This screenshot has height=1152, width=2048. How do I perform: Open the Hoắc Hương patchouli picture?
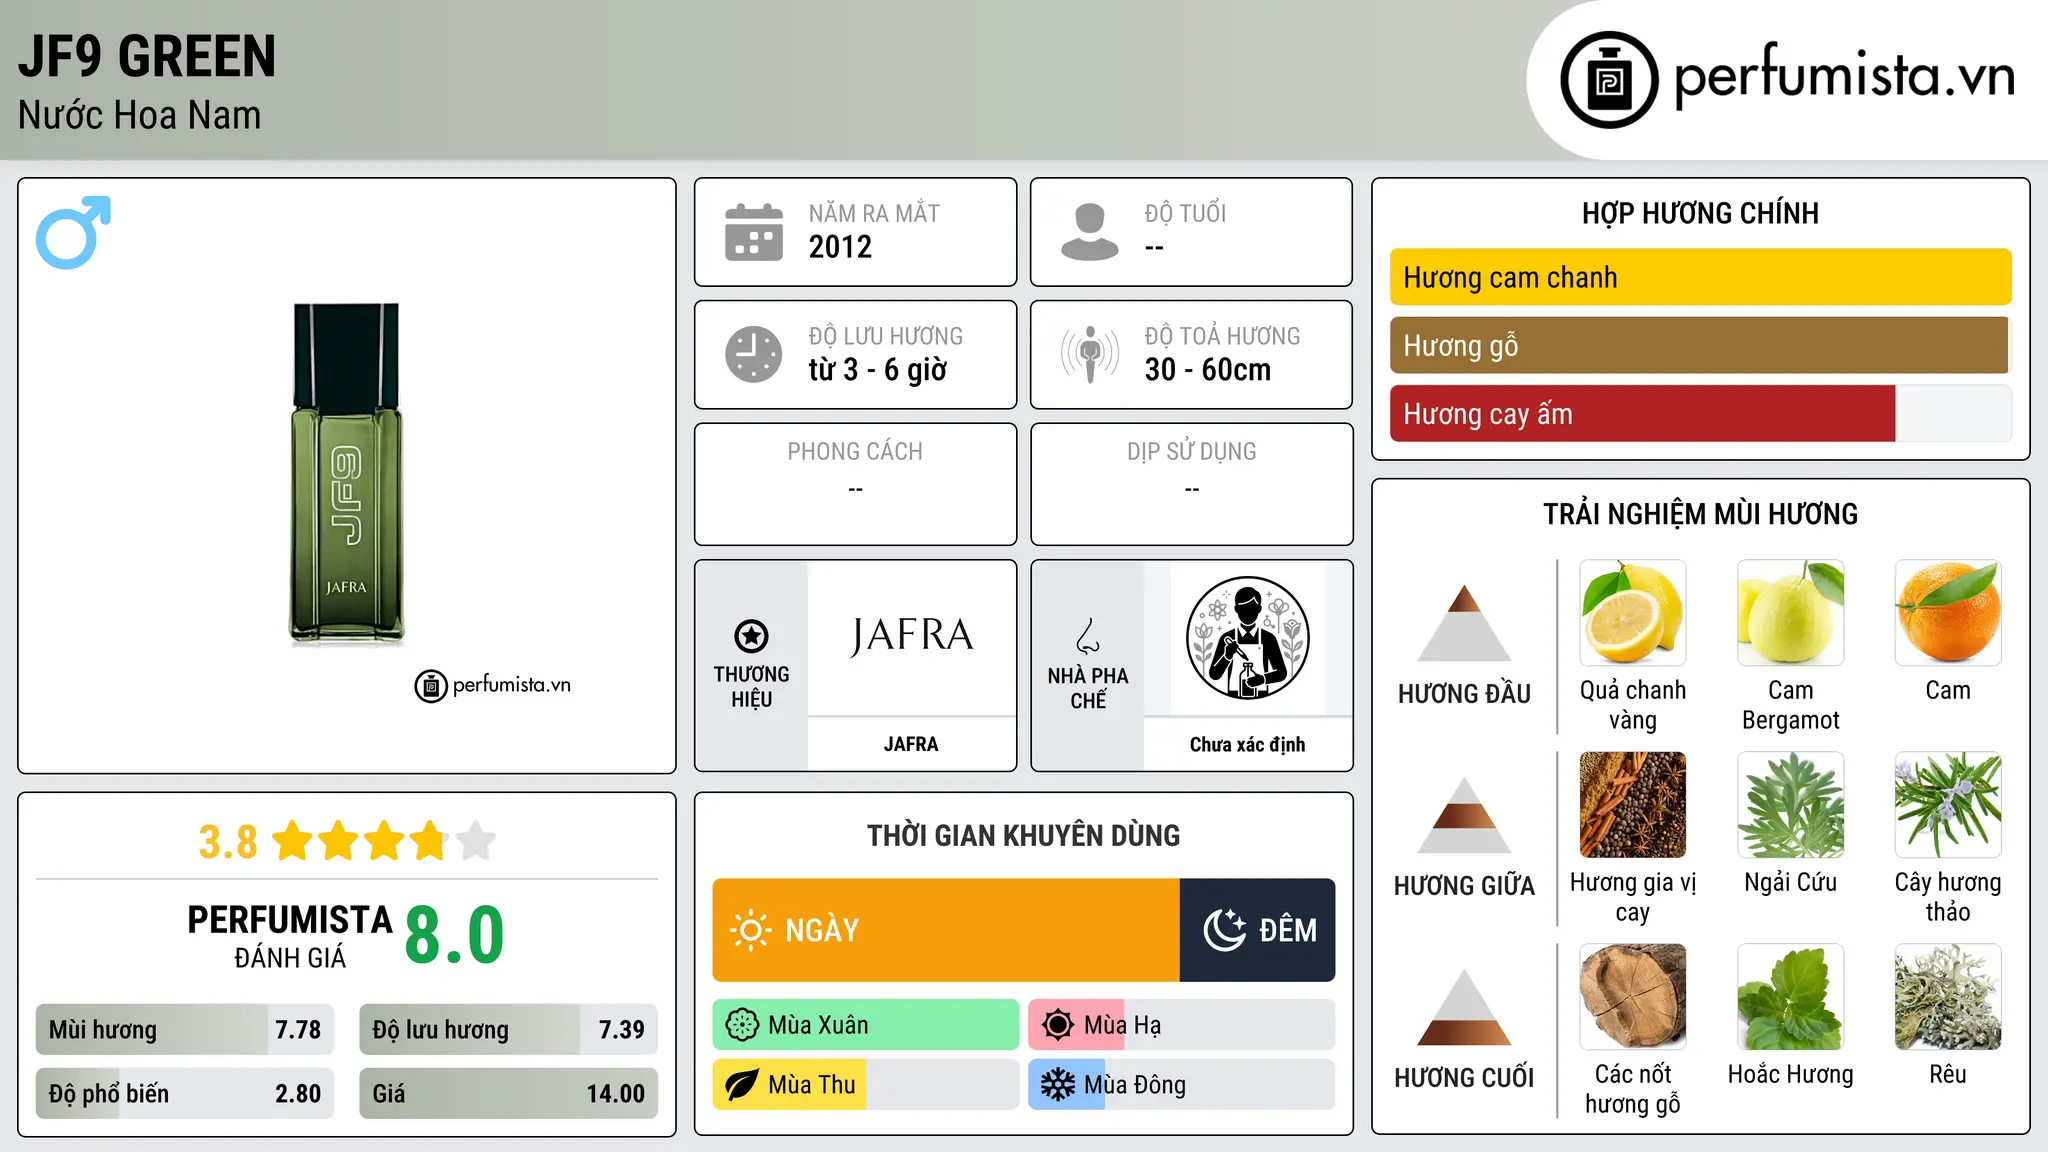(1790, 997)
